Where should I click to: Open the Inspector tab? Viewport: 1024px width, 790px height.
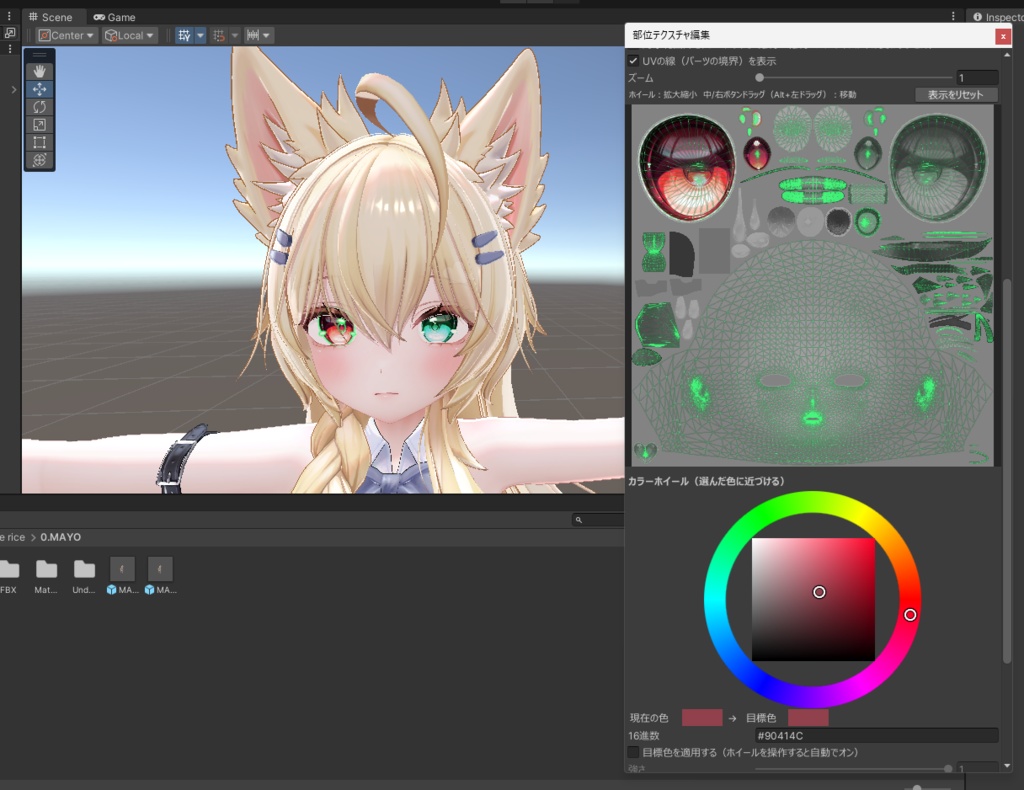coord(998,17)
